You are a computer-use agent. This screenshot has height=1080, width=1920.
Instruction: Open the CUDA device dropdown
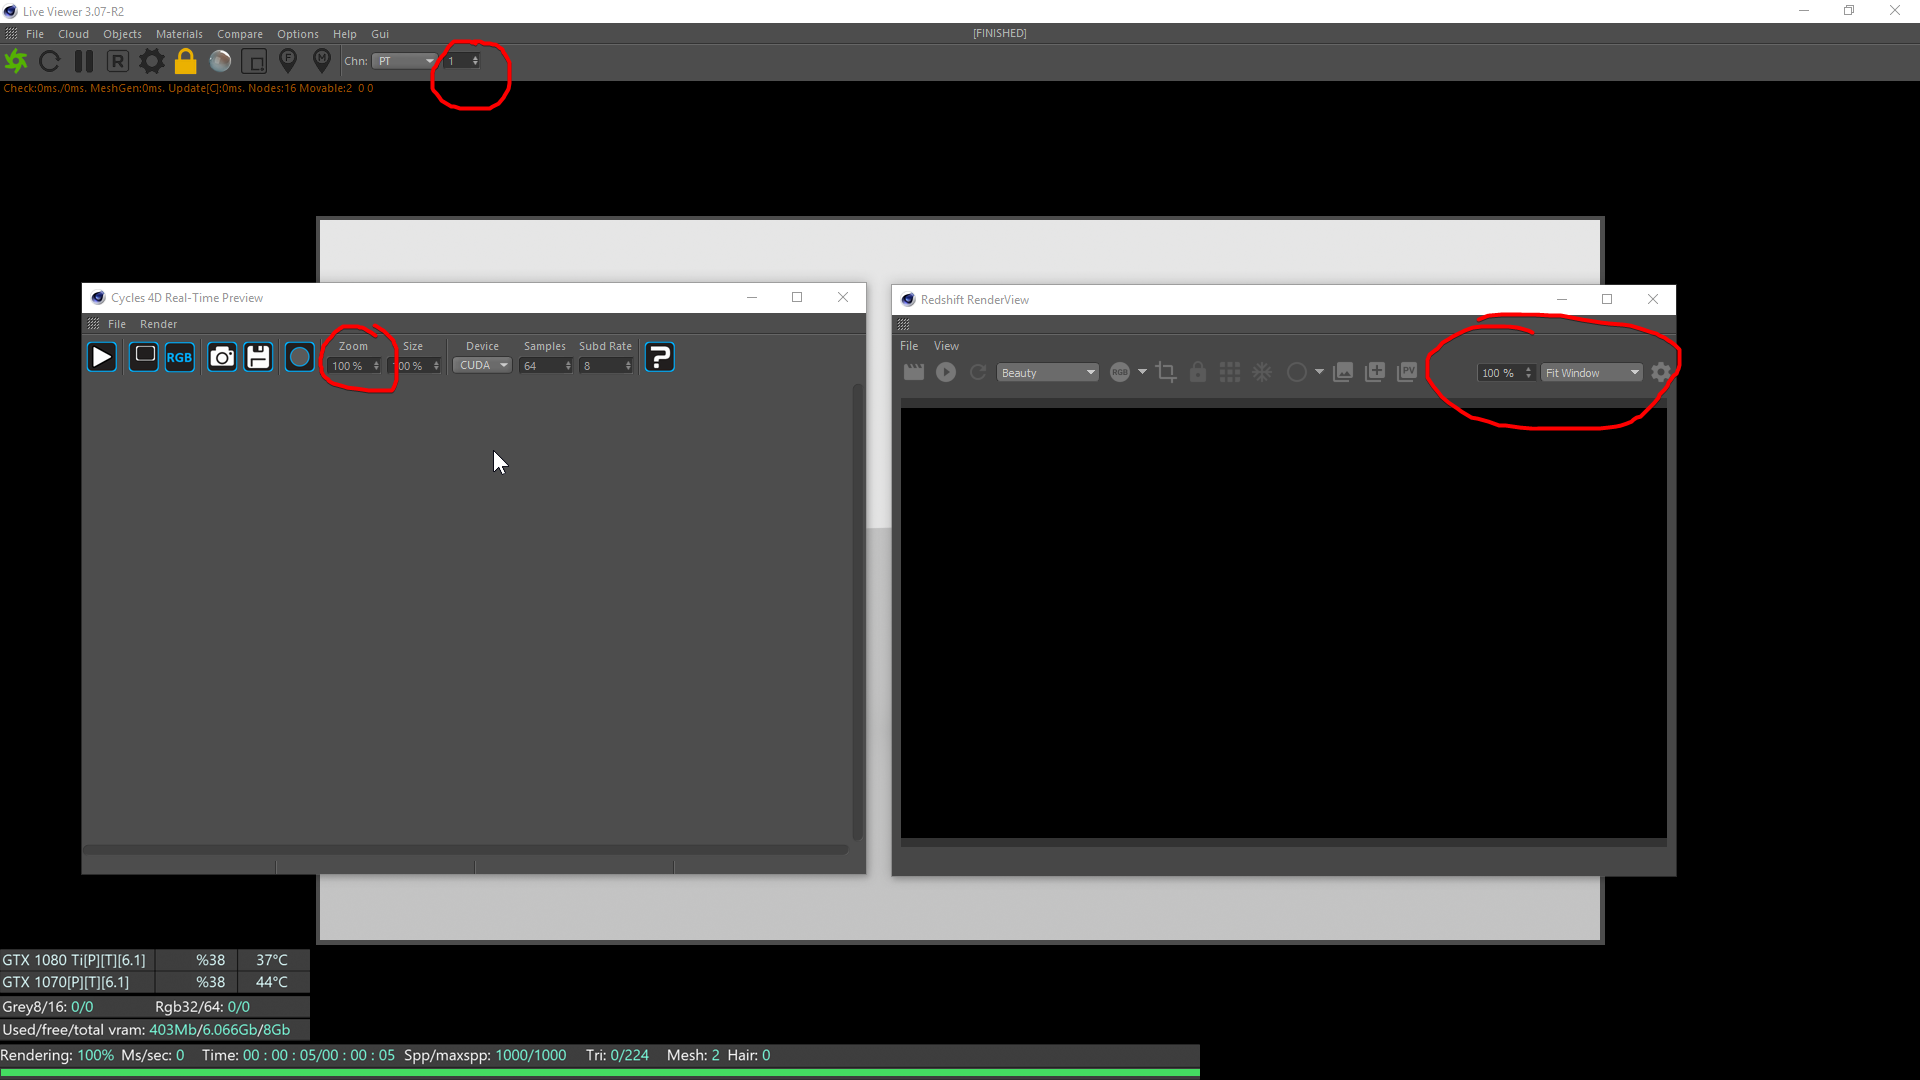pos(483,366)
